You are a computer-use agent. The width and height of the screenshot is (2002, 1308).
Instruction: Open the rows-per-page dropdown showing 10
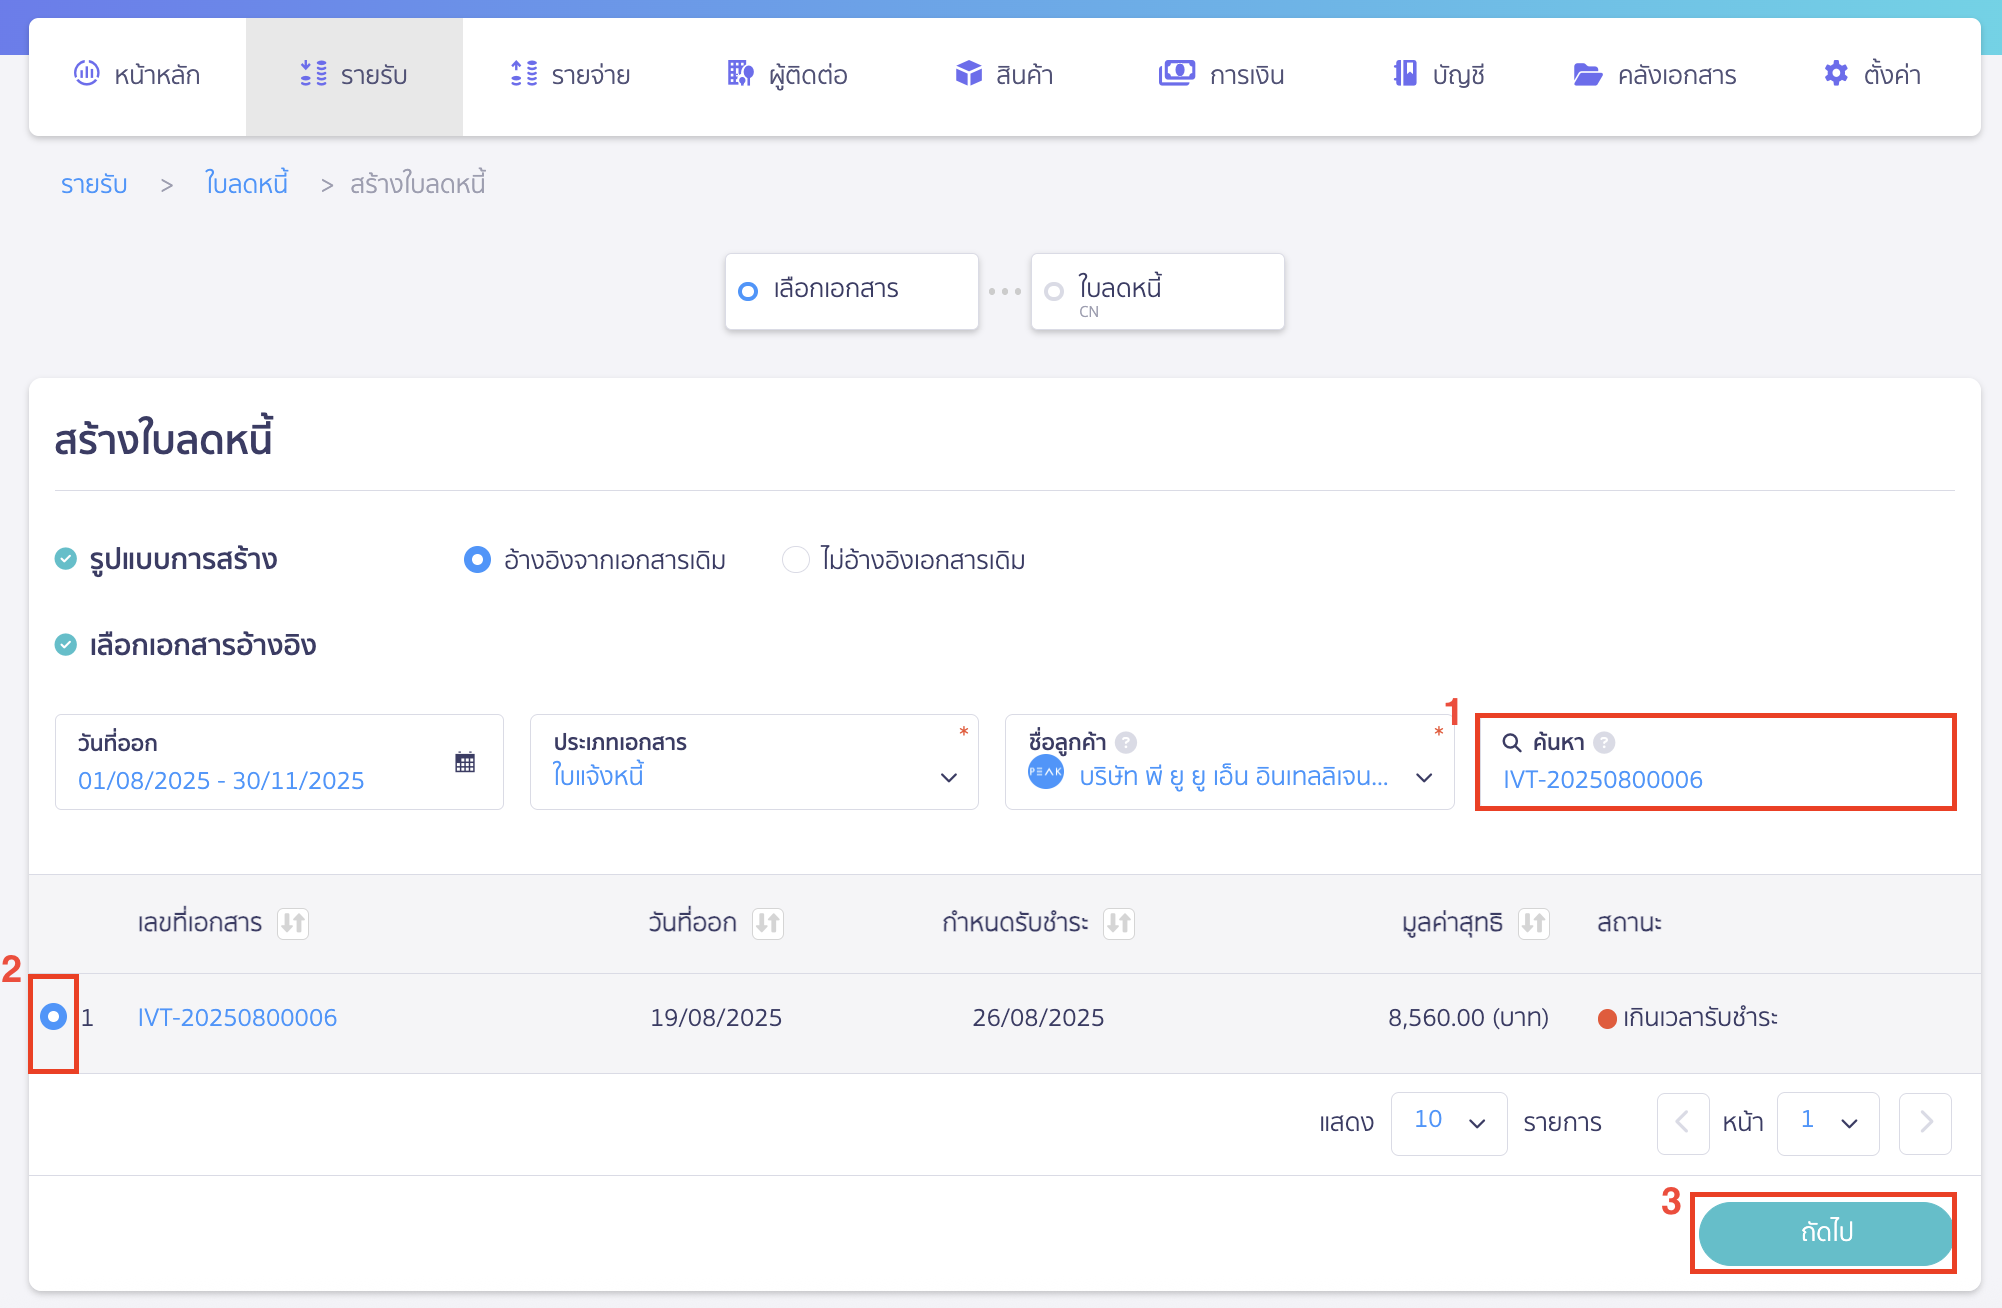(x=1448, y=1123)
